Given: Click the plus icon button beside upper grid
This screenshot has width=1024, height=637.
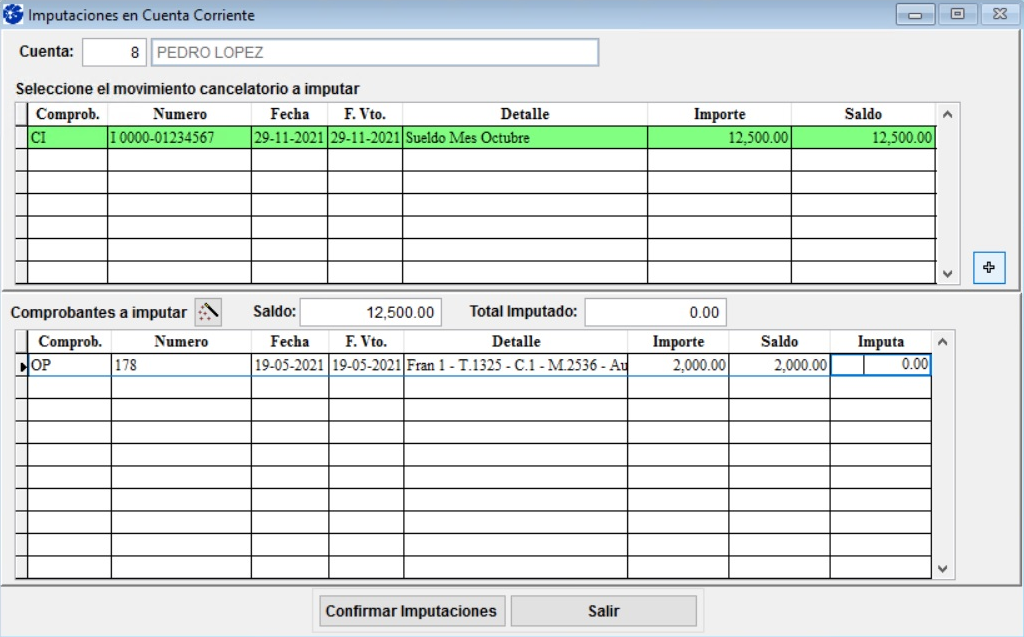Looking at the screenshot, I should pyautogui.click(x=989, y=267).
